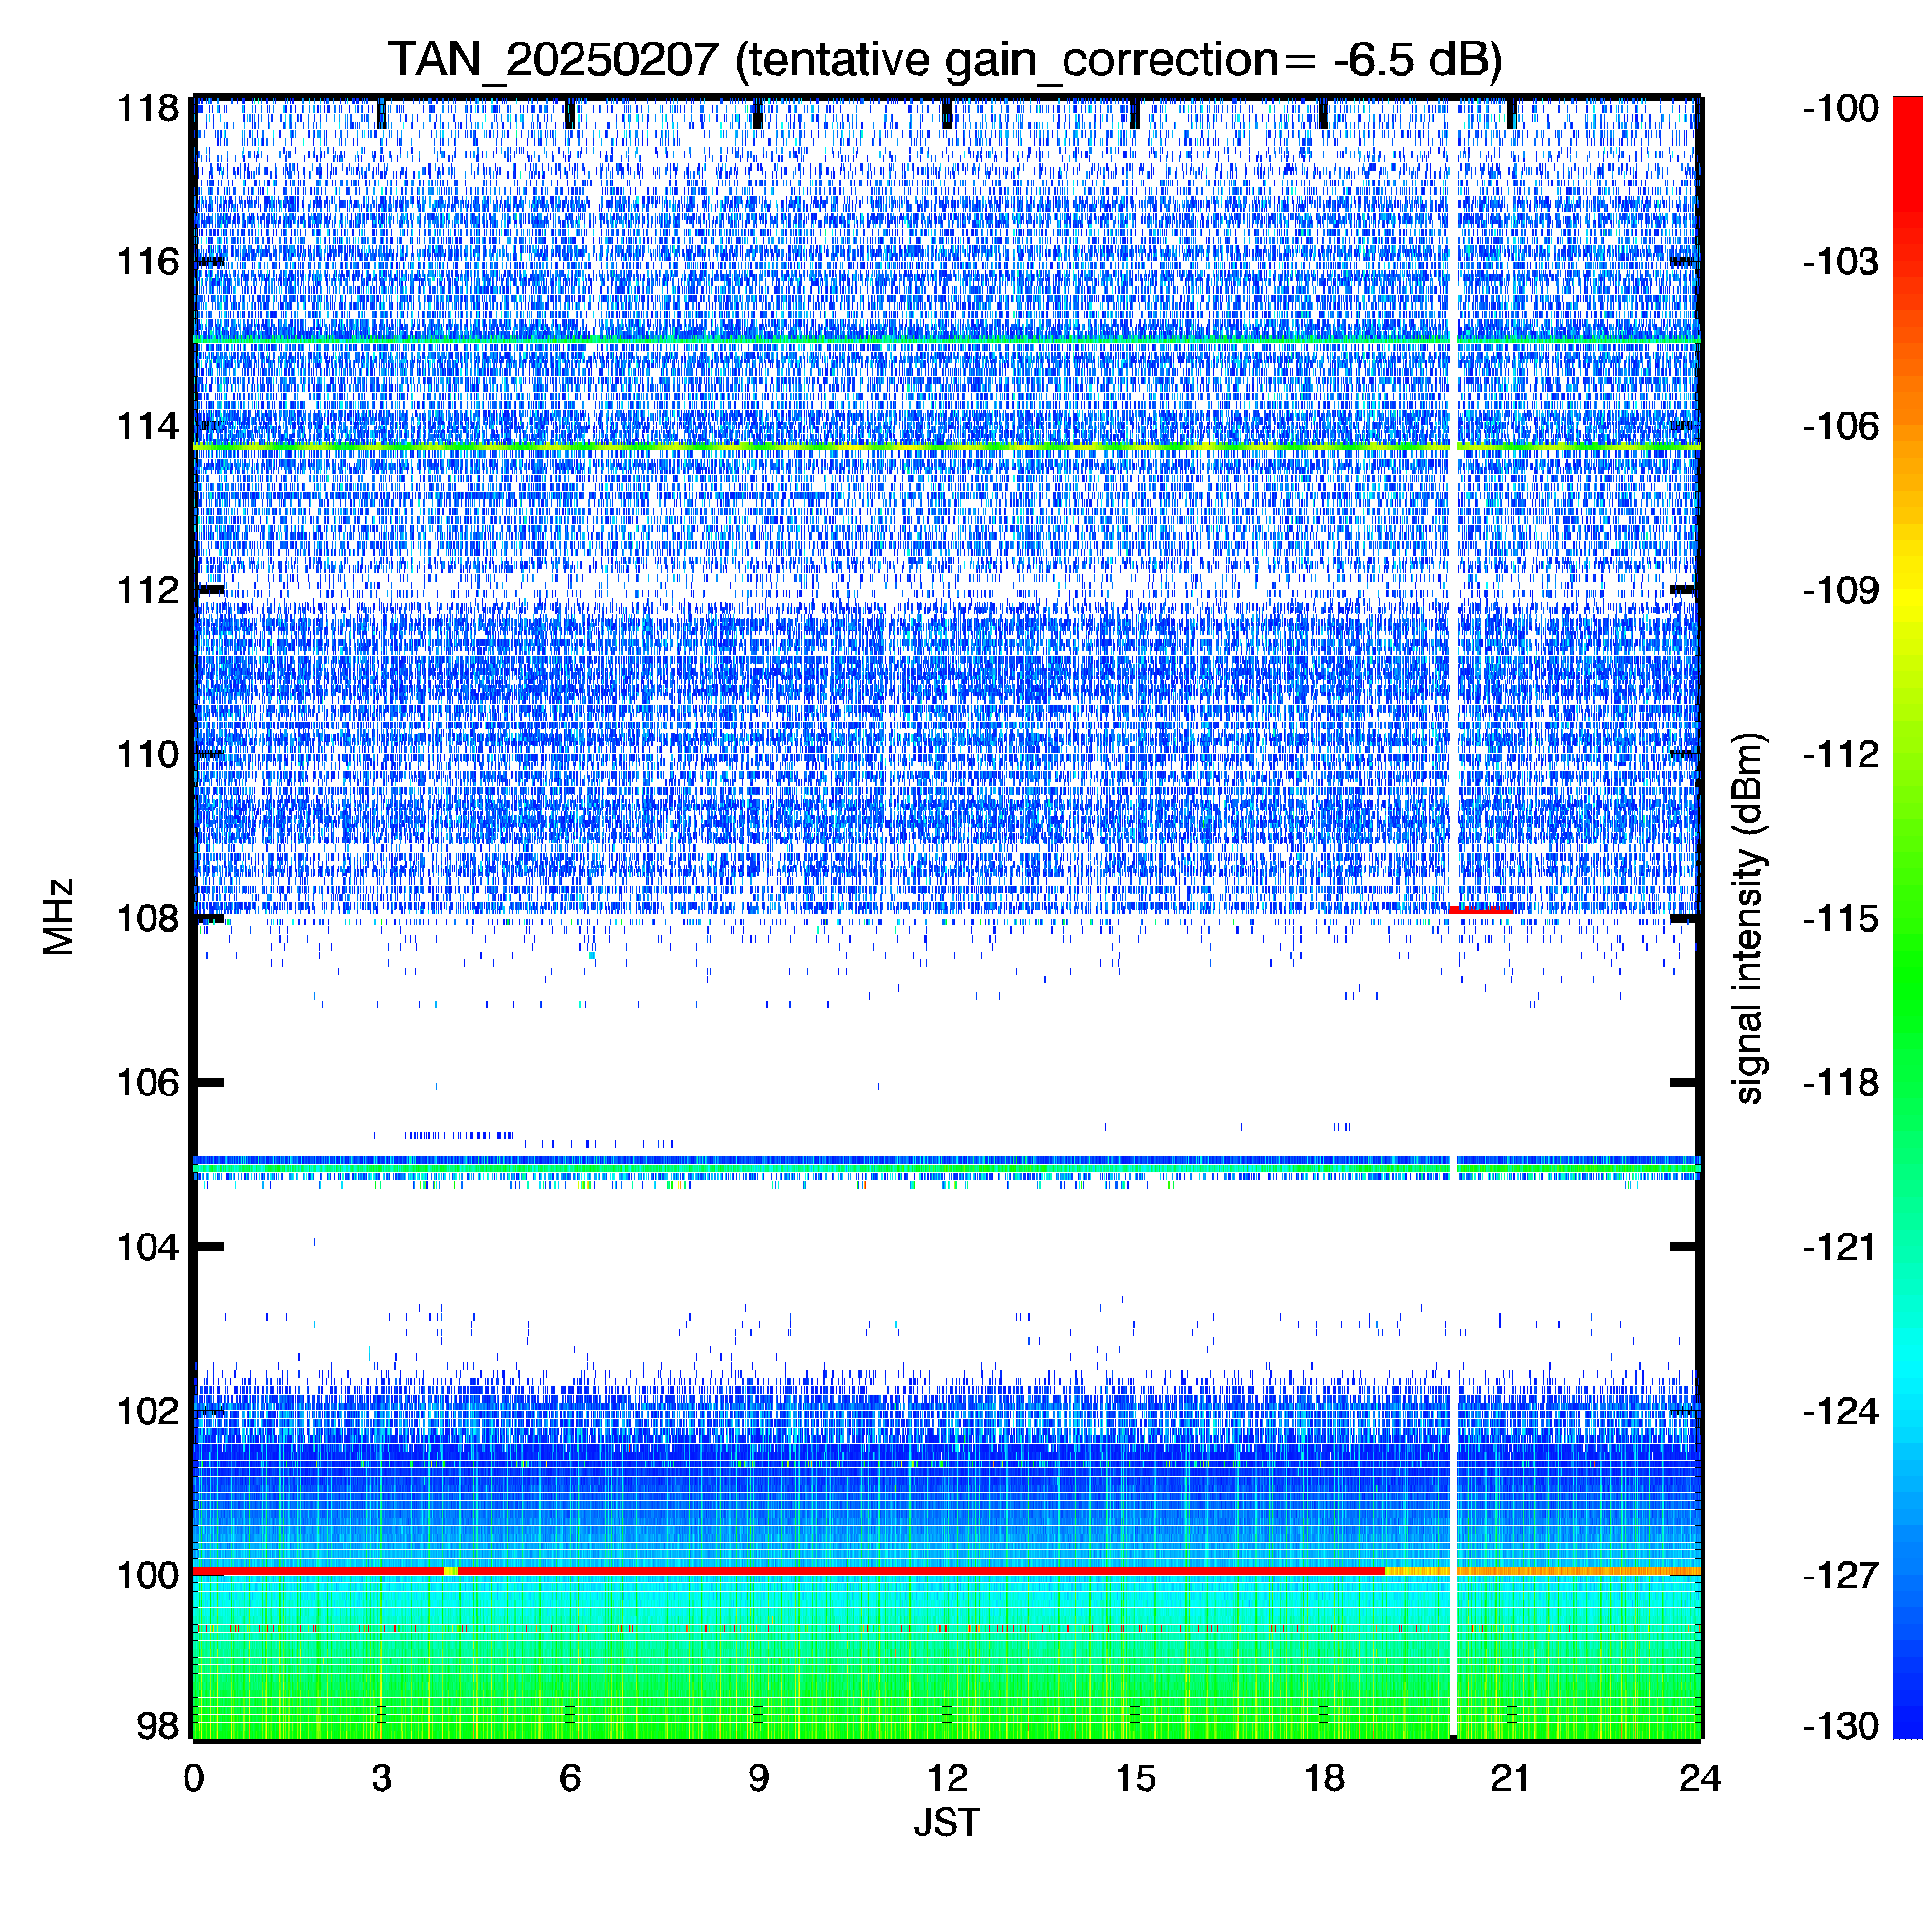This screenshot has height=1932, width=1932.
Task: Click the x-axis label 12
Action: [947, 1779]
